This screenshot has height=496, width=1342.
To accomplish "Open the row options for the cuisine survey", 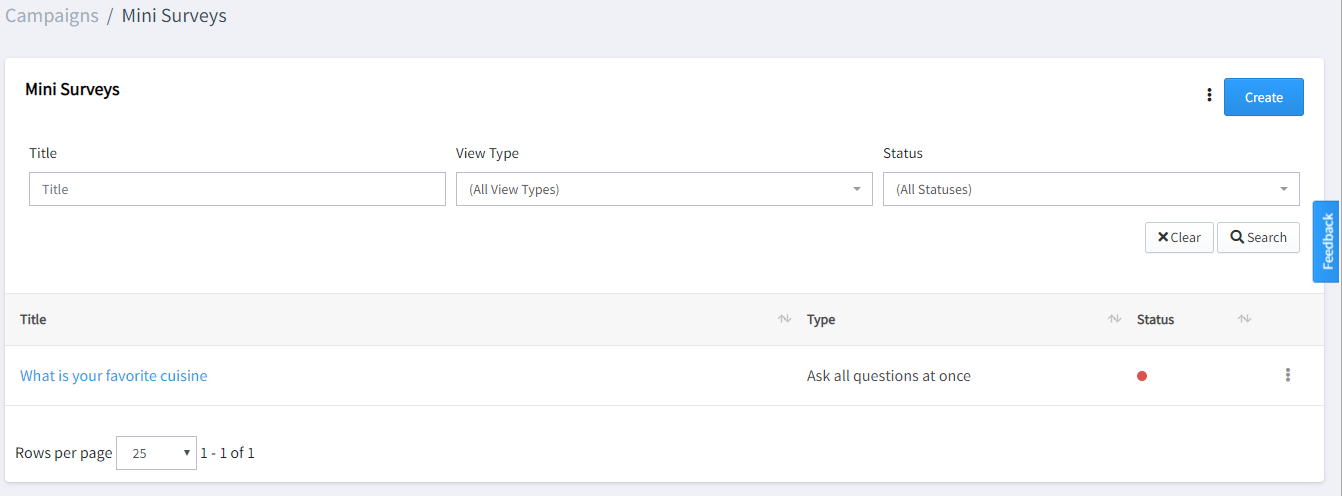I will [x=1287, y=375].
